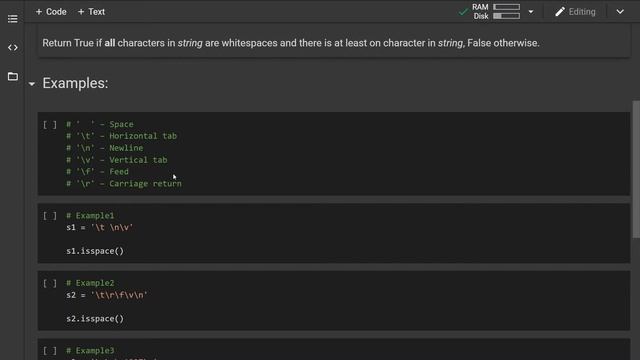
Task: Click the '# Horizontal tab' comment line
Action: (122, 136)
